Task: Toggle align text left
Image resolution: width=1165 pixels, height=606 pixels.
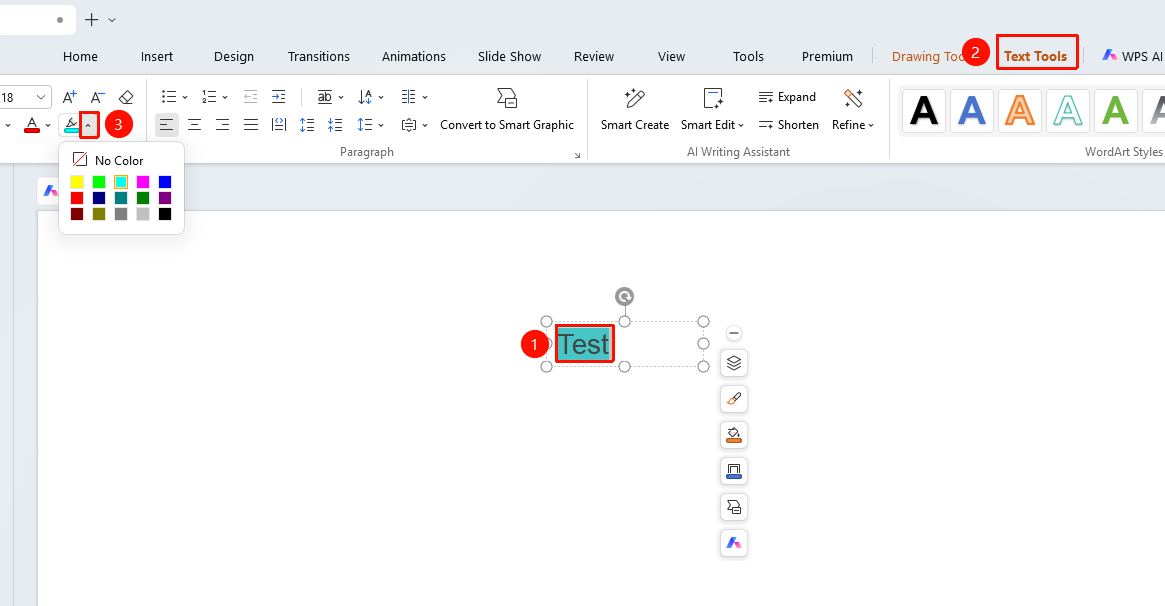Action: coord(166,125)
